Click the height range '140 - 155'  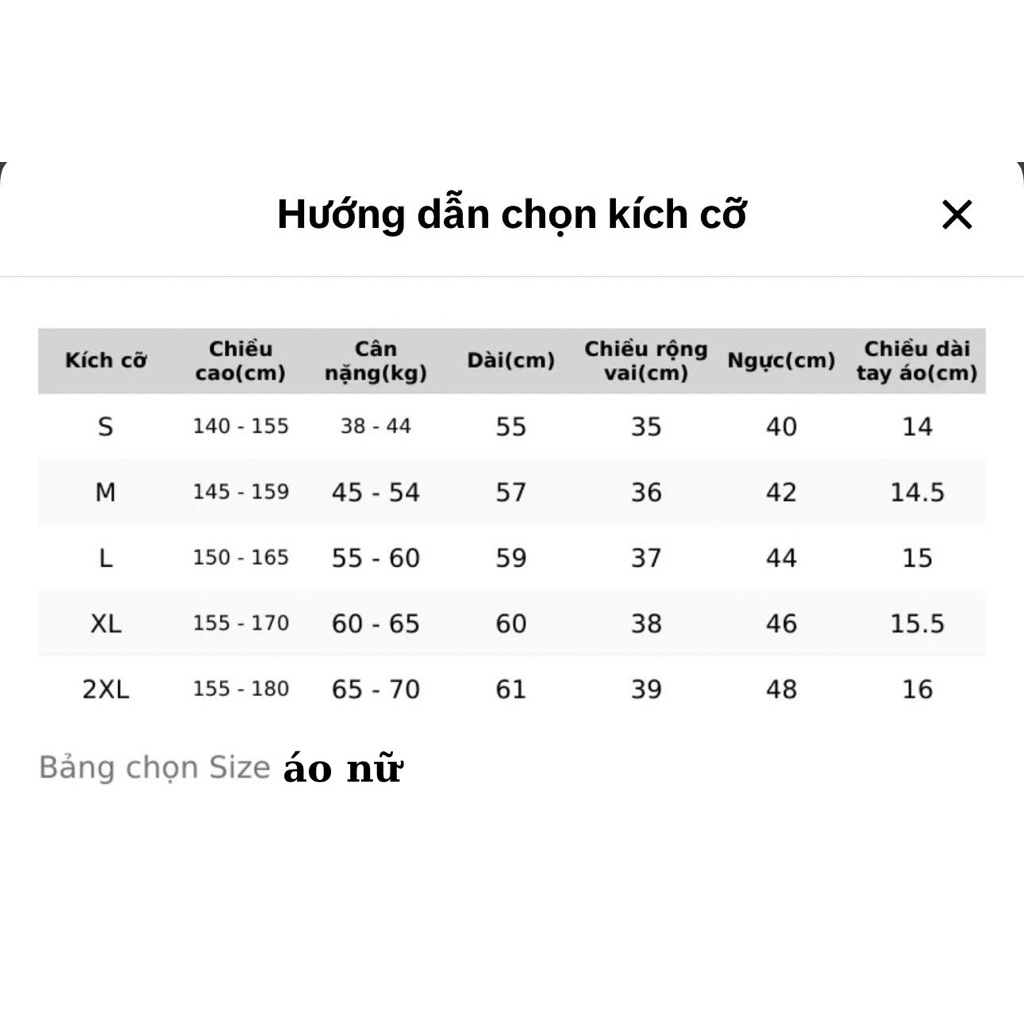pyautogui.click(x=240, y=427)
